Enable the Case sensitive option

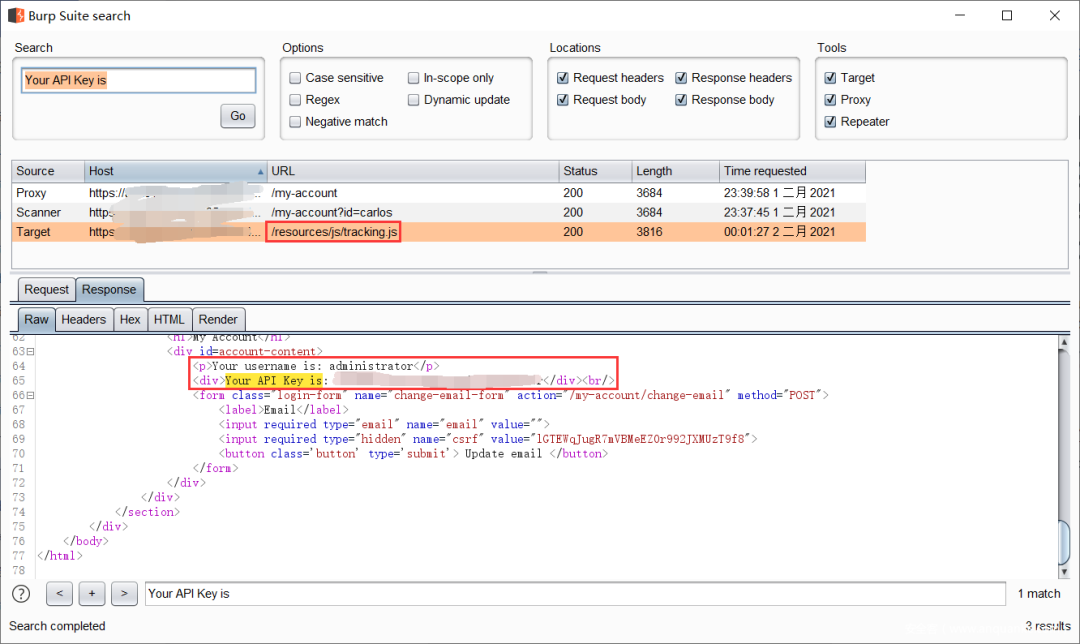[295, 78]
